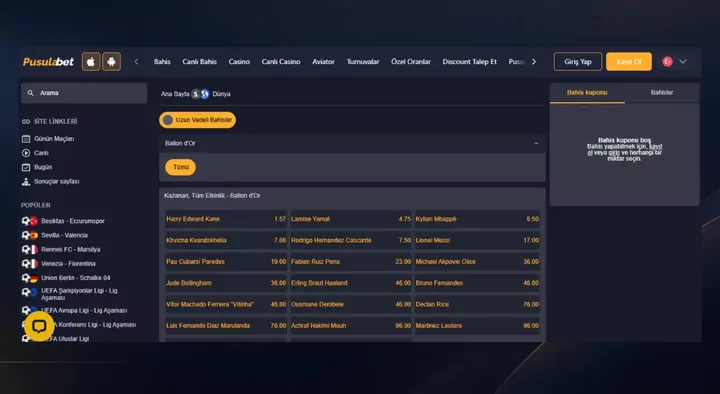
Task: Select Rodrigo Hernandez Cascante odds 7.50
Action: click(351, 240)
